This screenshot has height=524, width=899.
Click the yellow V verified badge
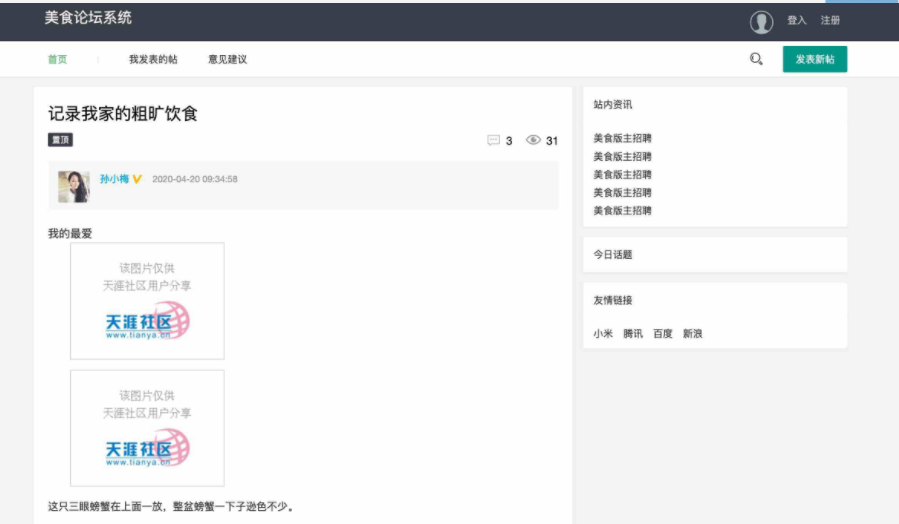pyautogui.click(x=137, y=179)
